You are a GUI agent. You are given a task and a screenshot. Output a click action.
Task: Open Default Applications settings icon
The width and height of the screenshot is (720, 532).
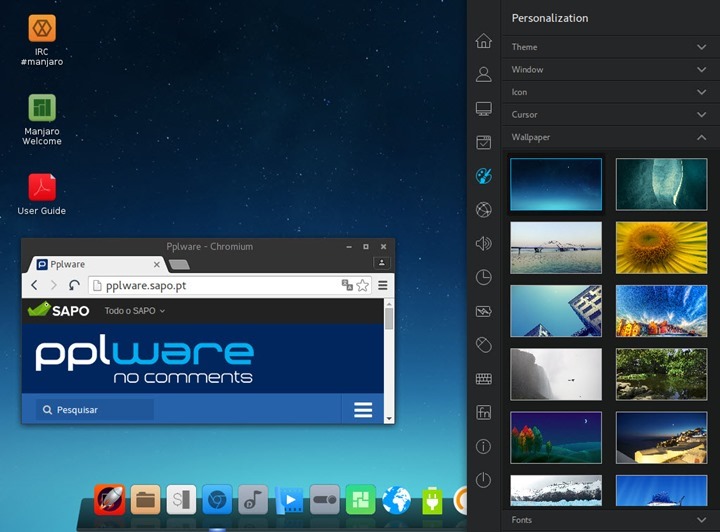coord(484,142)
